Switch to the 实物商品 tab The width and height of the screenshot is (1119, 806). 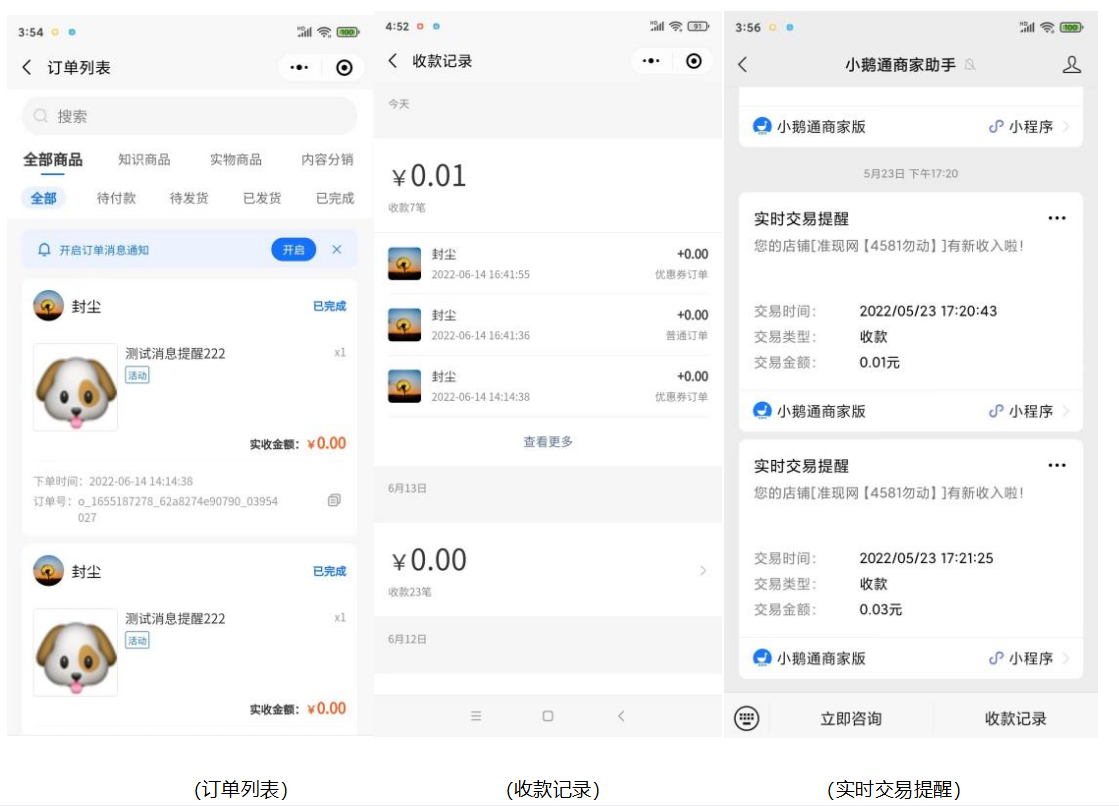click(x=236, y=159)
